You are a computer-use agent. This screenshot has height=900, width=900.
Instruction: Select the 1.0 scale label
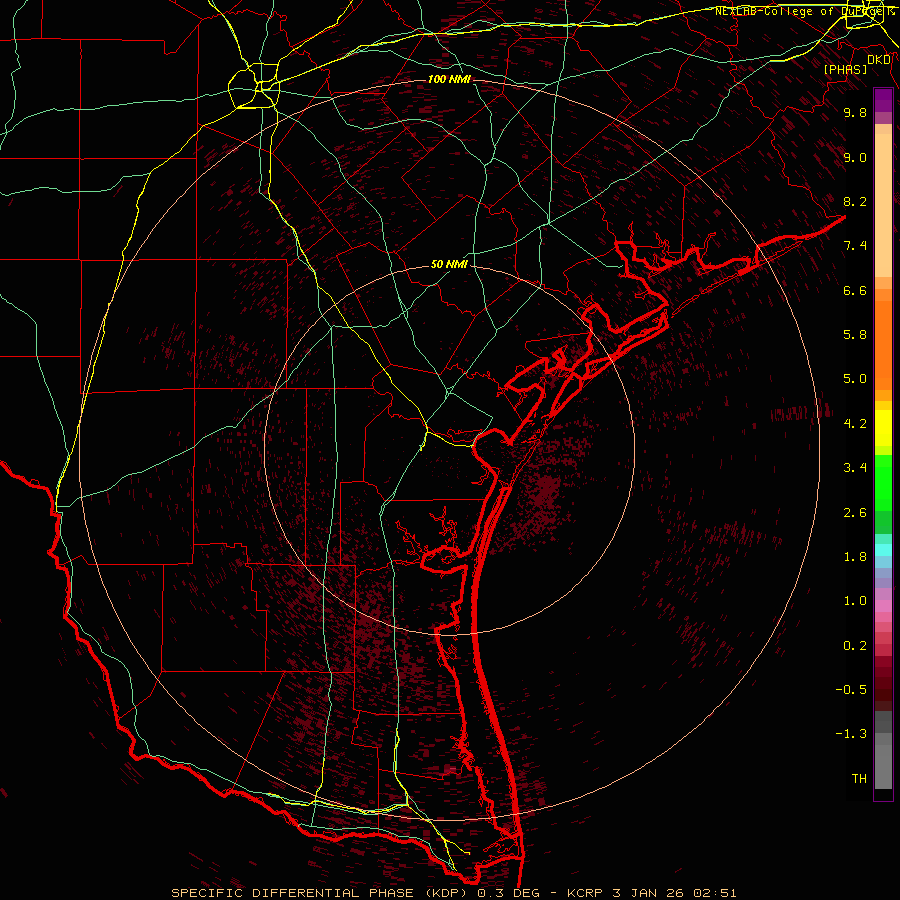tap(855, 601)
